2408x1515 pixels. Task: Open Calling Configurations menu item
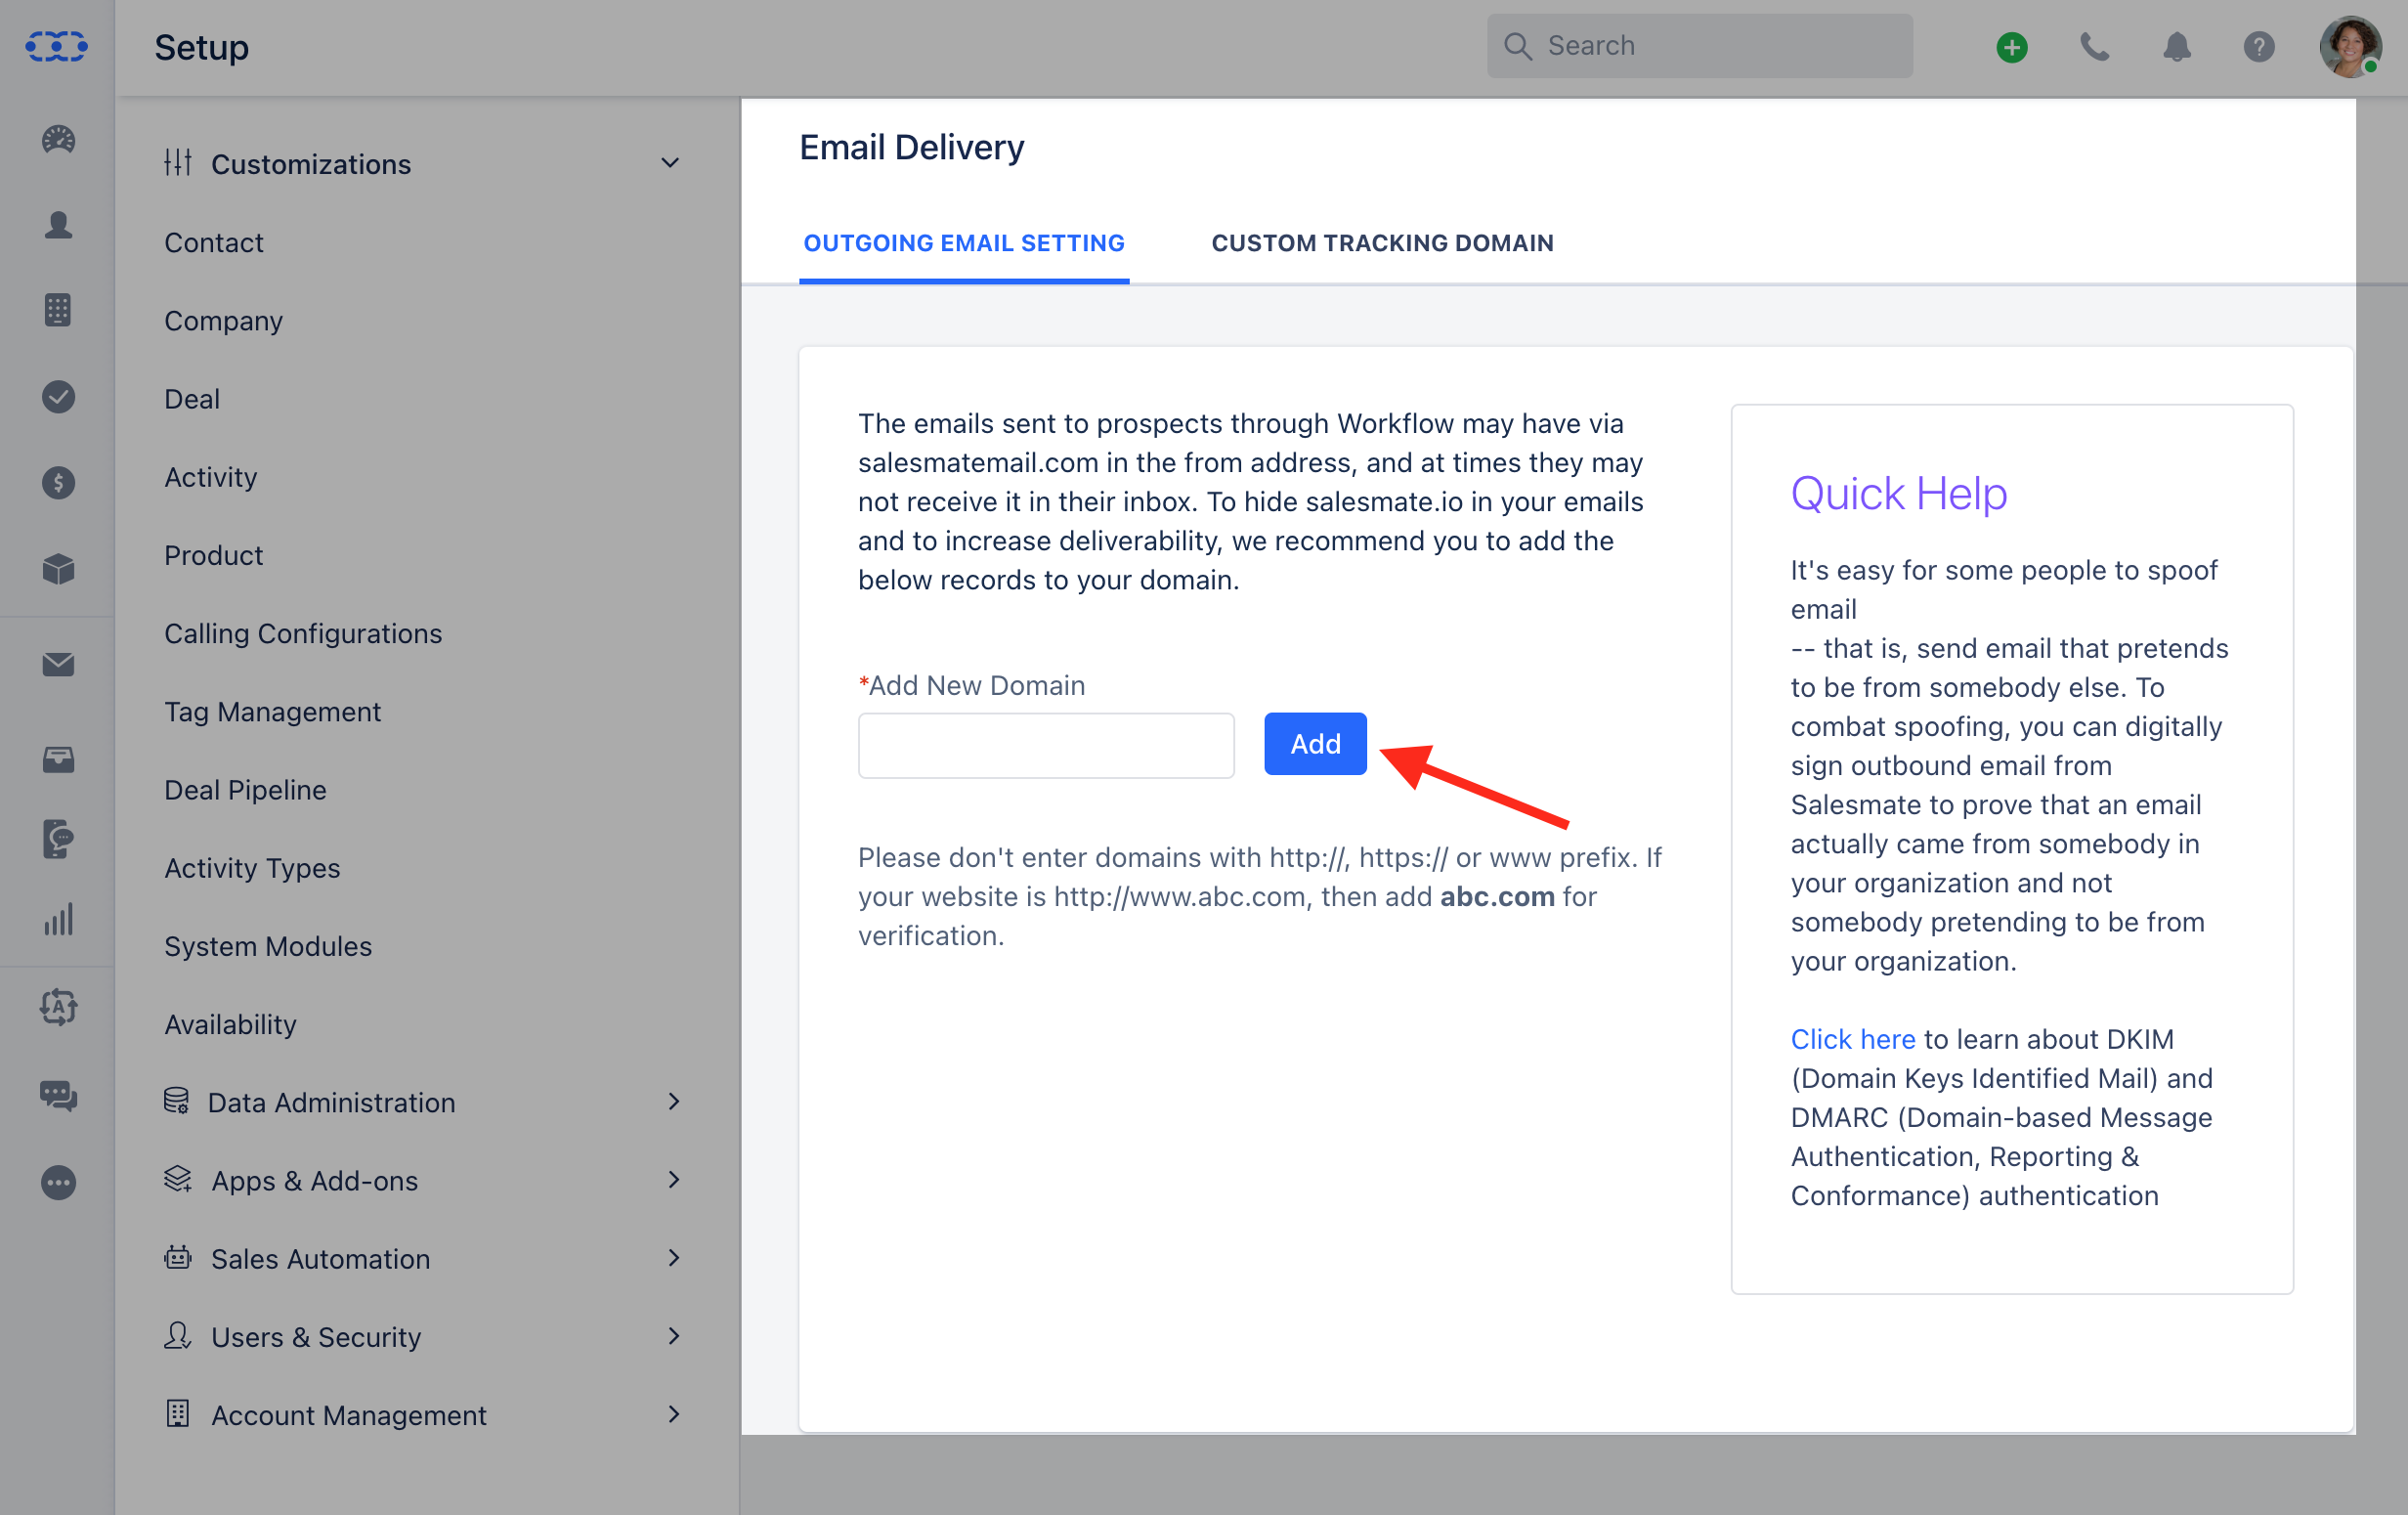point(303,633)
